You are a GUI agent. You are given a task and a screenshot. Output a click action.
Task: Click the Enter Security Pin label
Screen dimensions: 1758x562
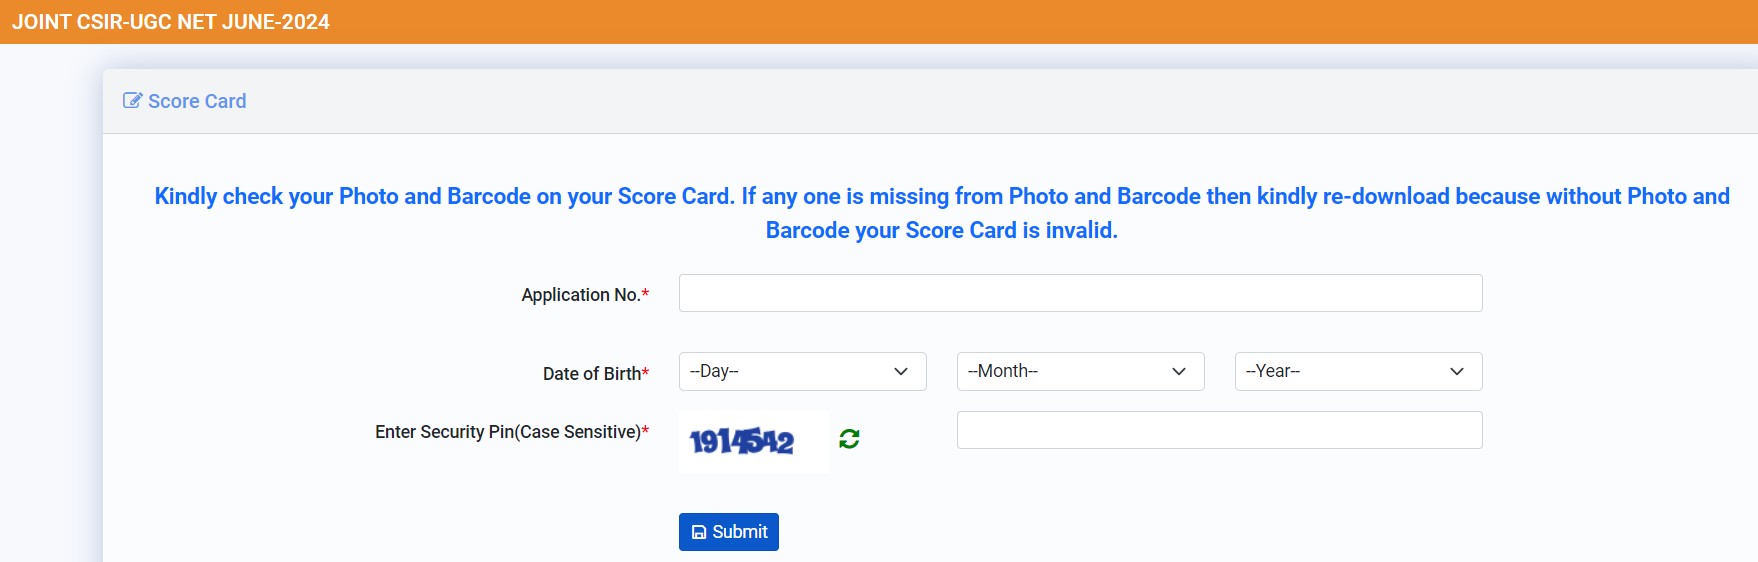507,432
